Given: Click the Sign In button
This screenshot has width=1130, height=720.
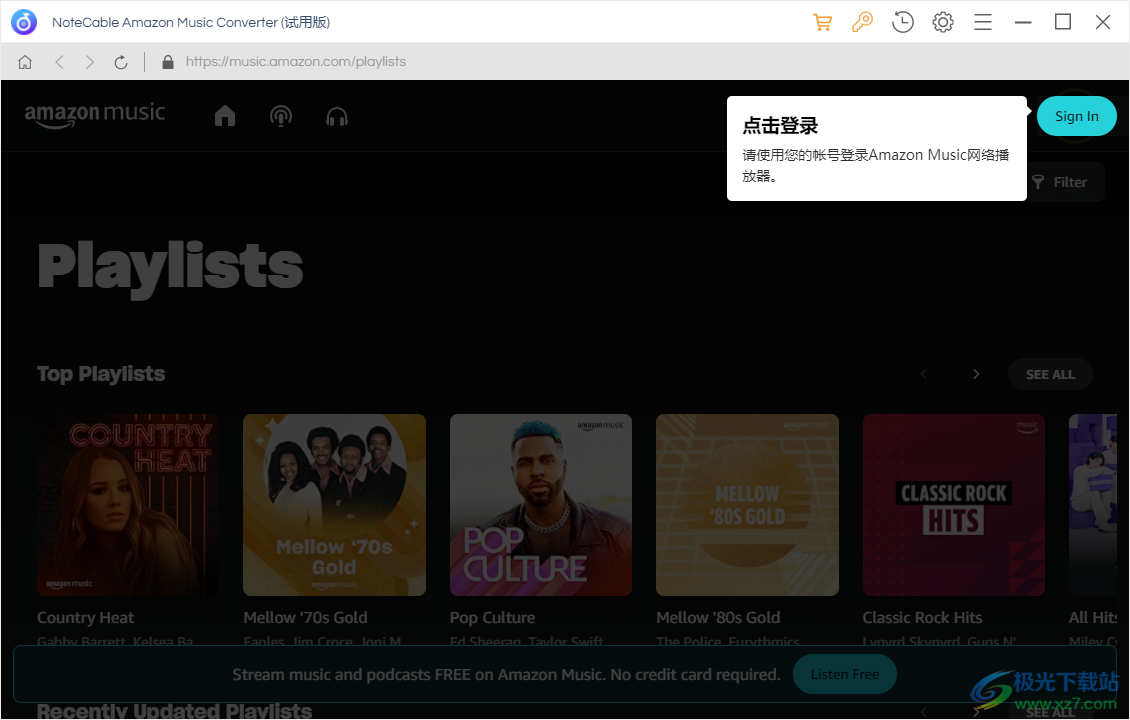Looking at the screenshot, I should click(x=1077, y=116).
